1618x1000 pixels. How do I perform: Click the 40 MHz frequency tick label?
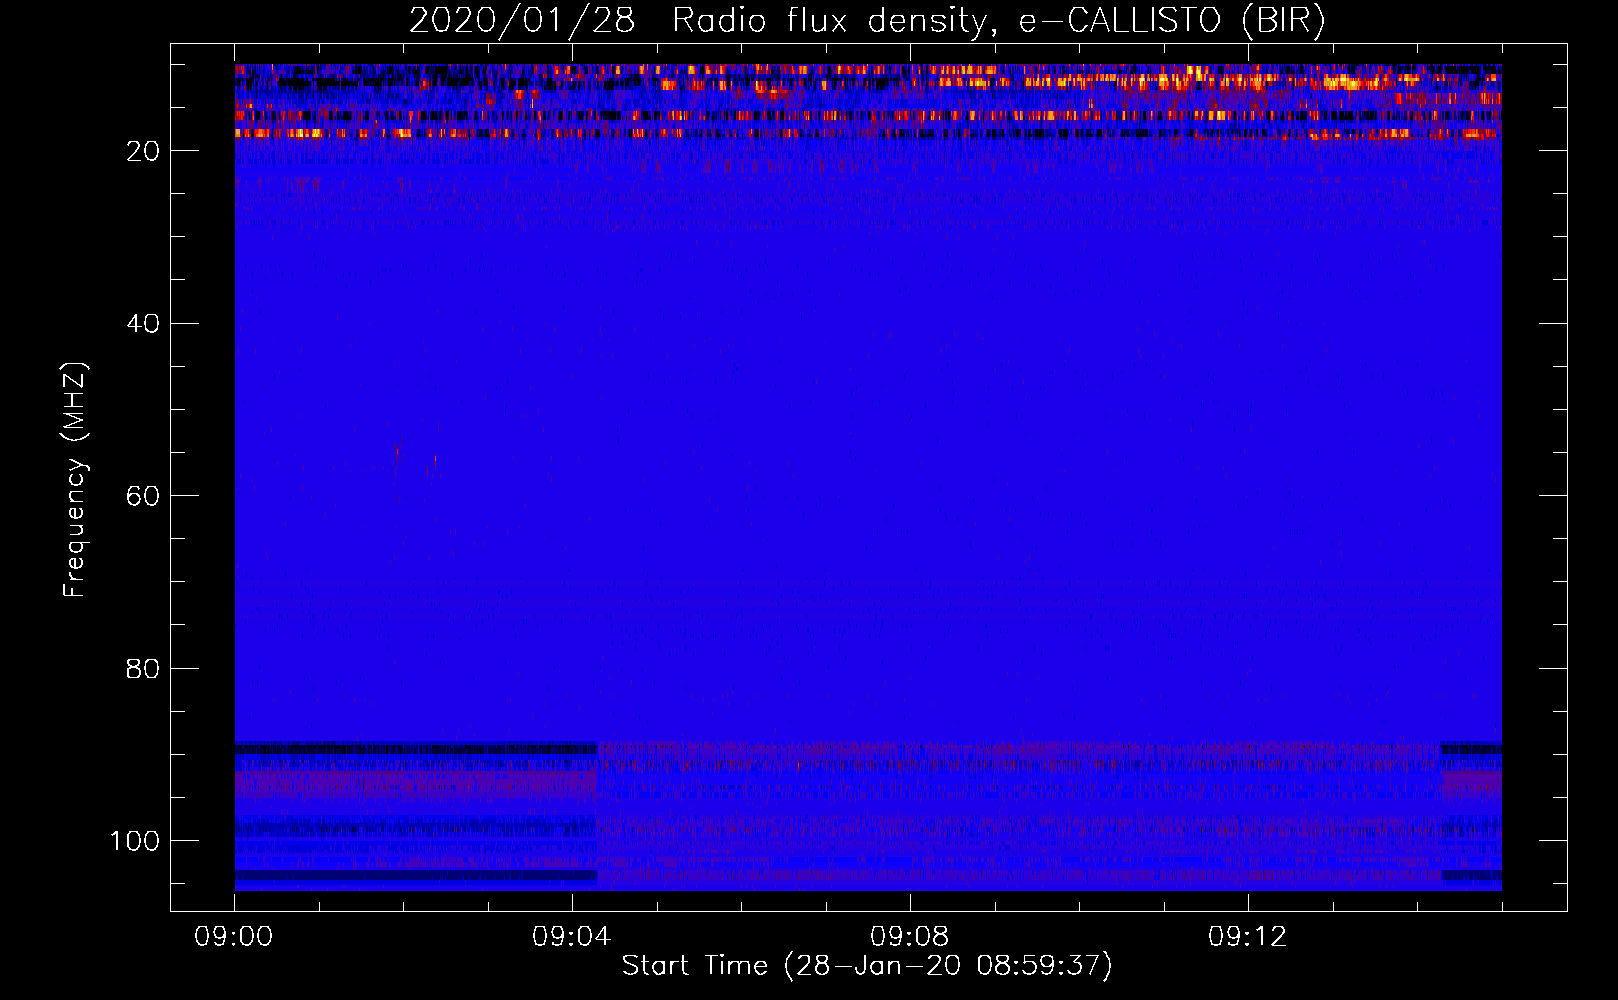pyautogui.click(x=143, y=324)
